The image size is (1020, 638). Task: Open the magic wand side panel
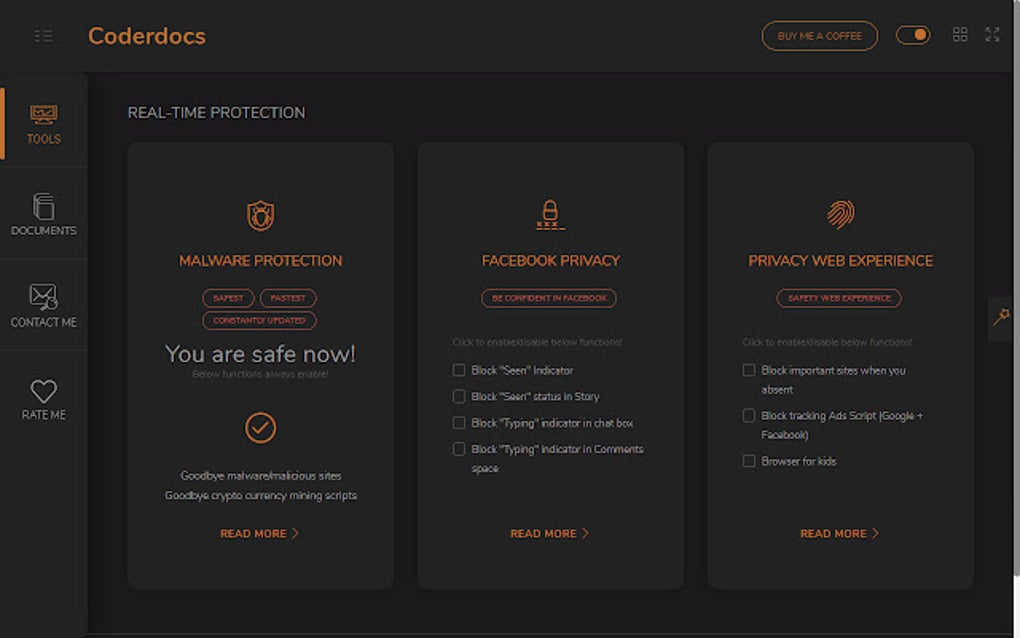coord(1001,318)
